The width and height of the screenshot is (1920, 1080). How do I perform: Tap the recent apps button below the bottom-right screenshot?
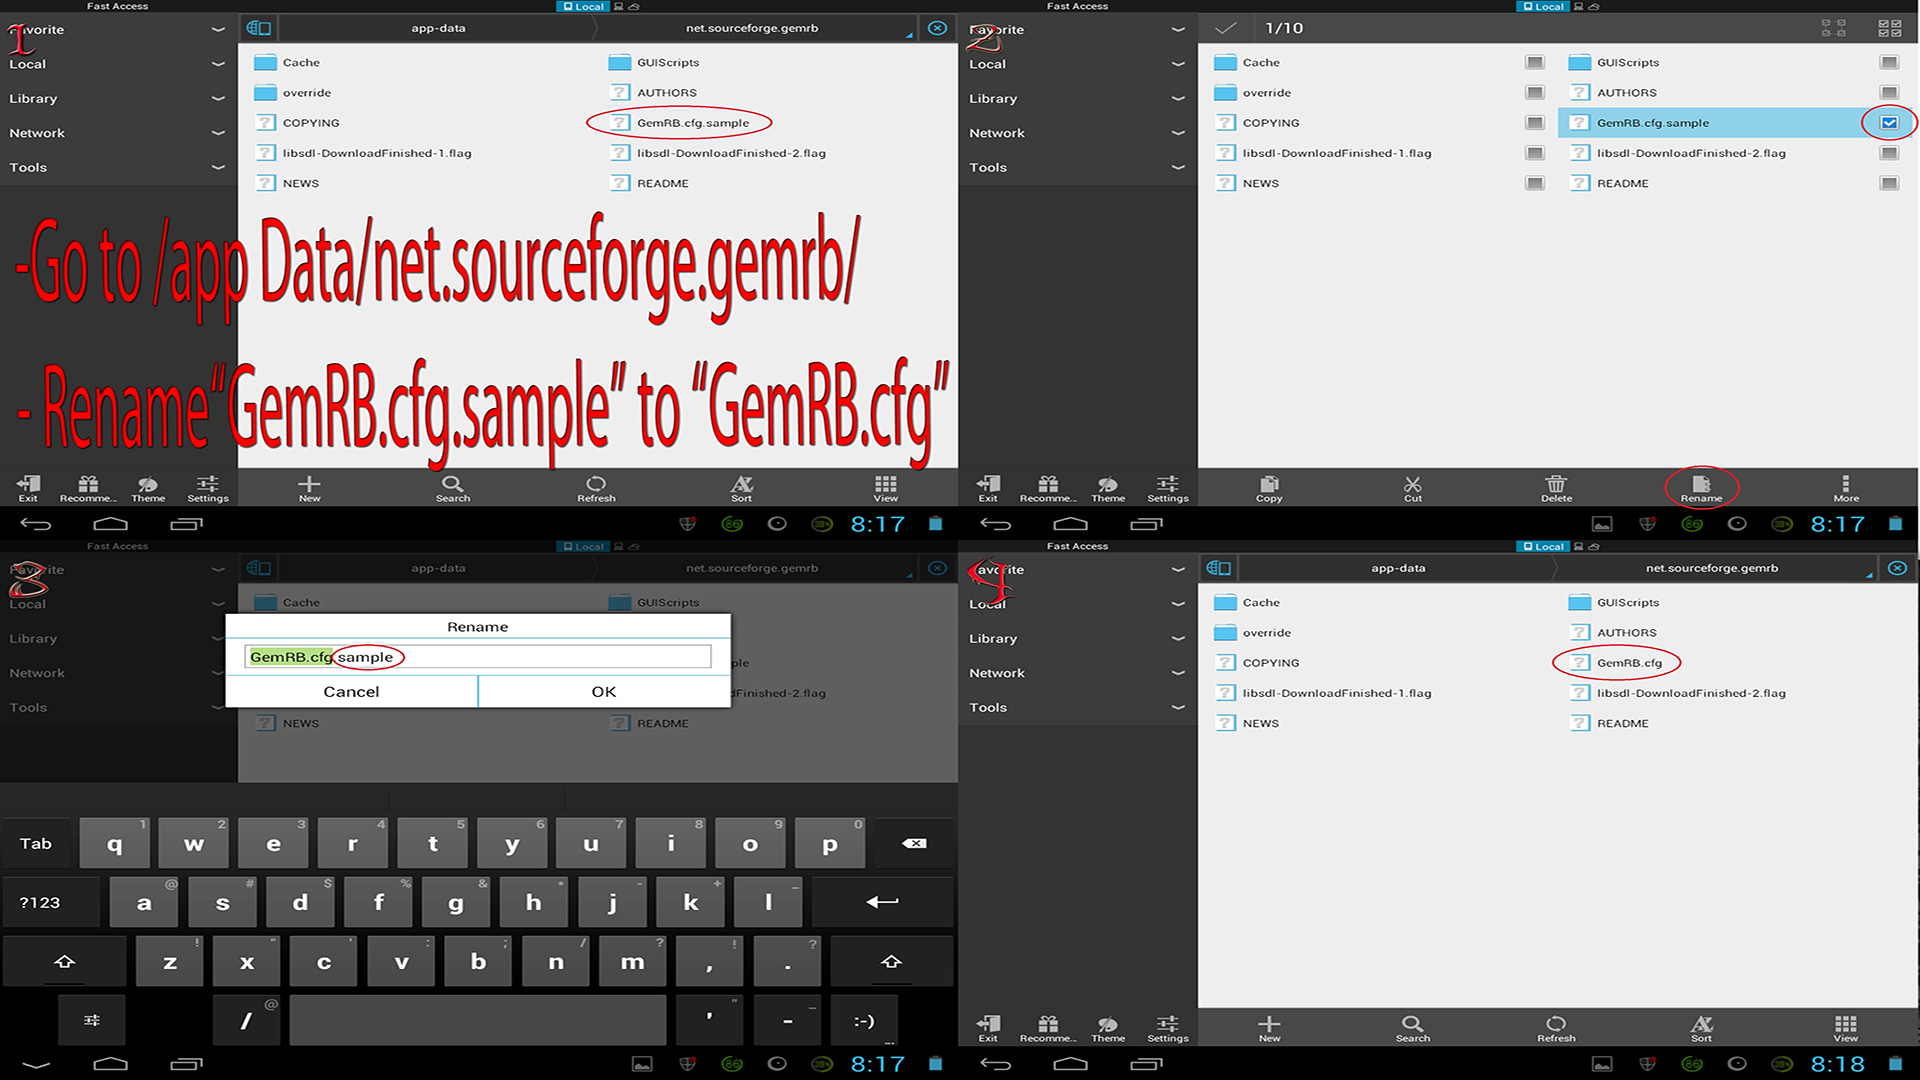[x=1146, y=1064]
